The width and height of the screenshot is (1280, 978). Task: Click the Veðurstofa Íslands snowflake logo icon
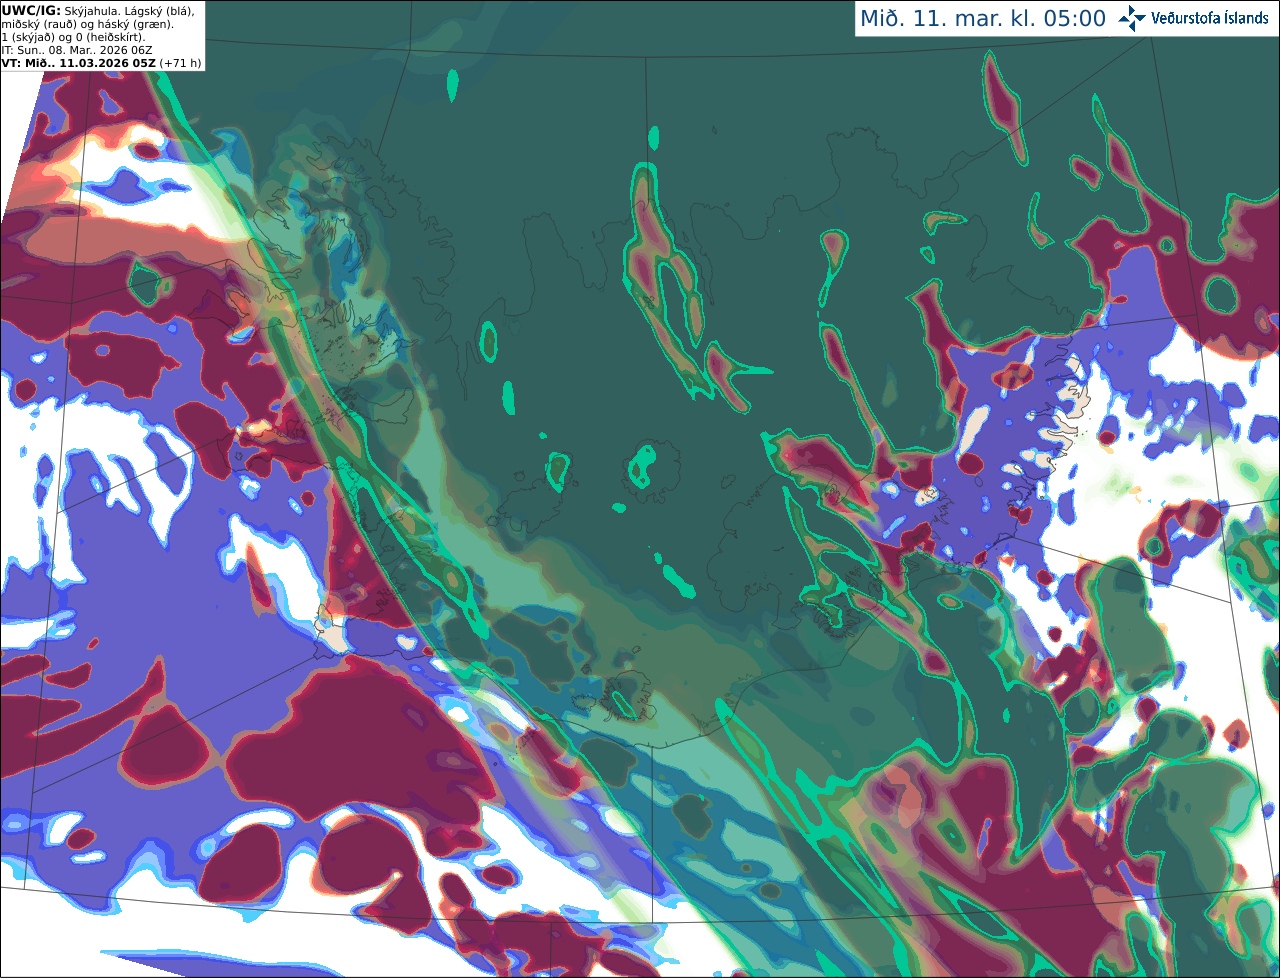[x=1132, y=18]
